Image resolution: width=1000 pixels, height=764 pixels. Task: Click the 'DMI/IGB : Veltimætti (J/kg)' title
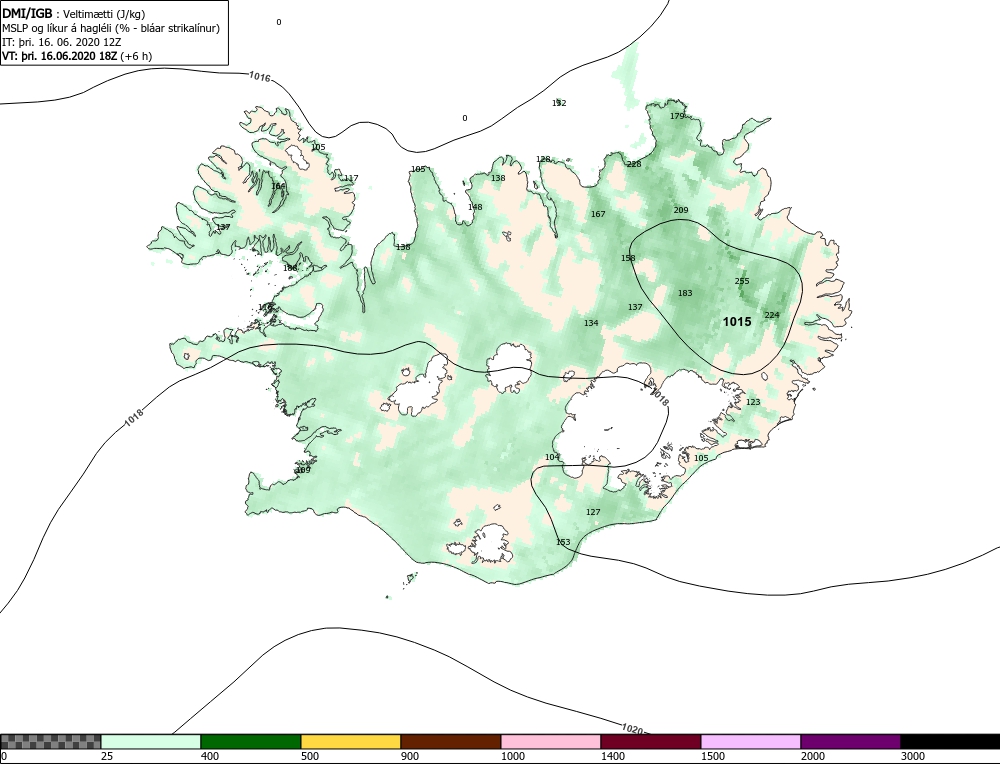coord(74,14)
